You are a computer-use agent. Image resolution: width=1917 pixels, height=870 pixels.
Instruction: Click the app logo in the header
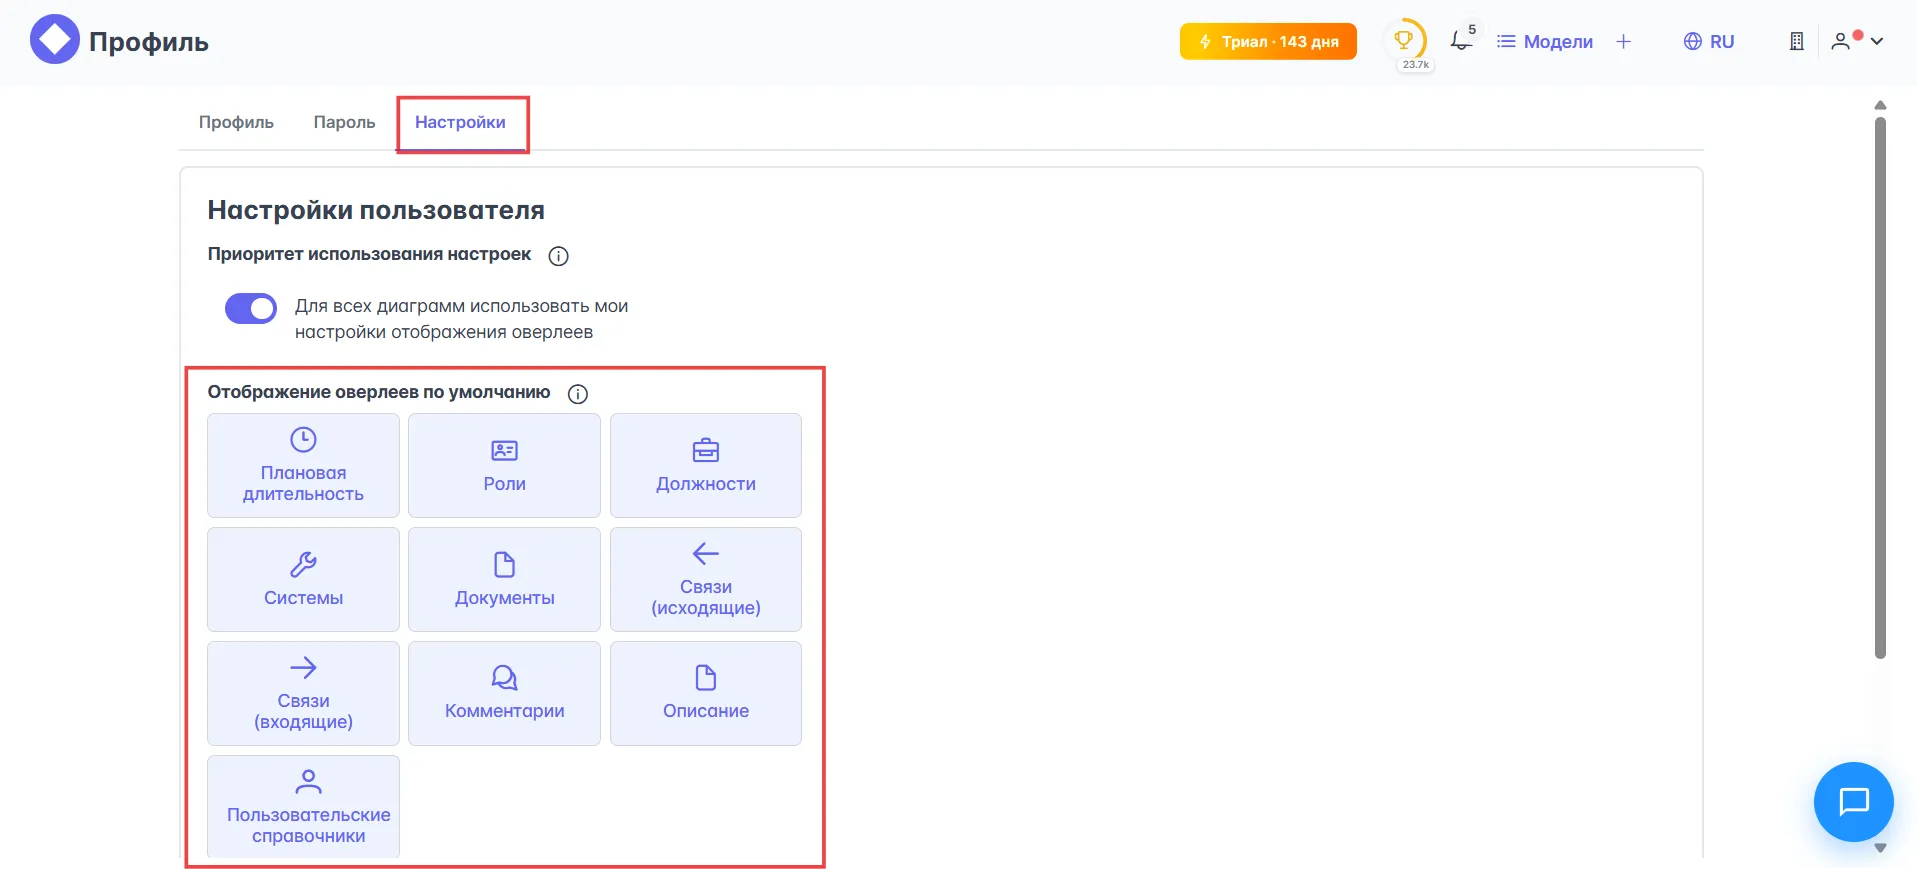tap(54, 40)
